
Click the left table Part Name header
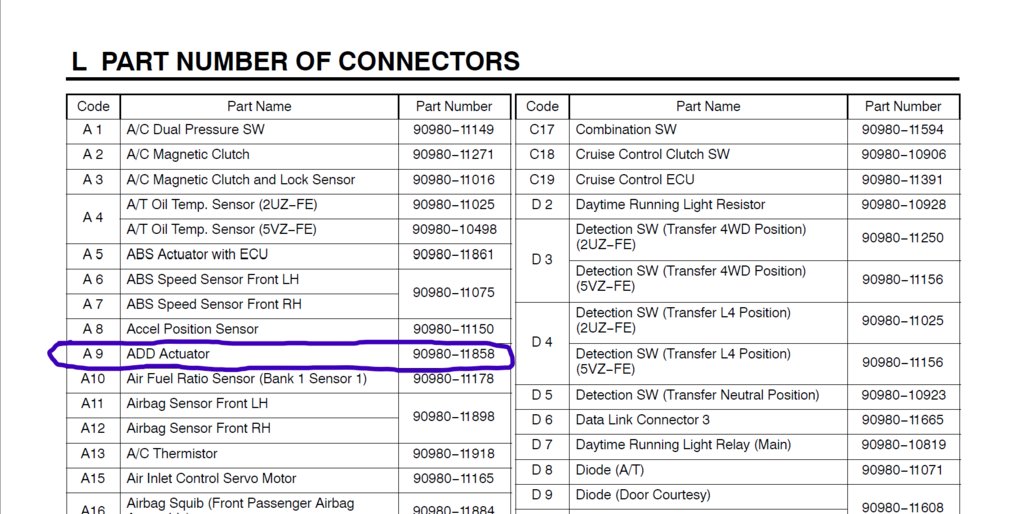coord(259,106)
